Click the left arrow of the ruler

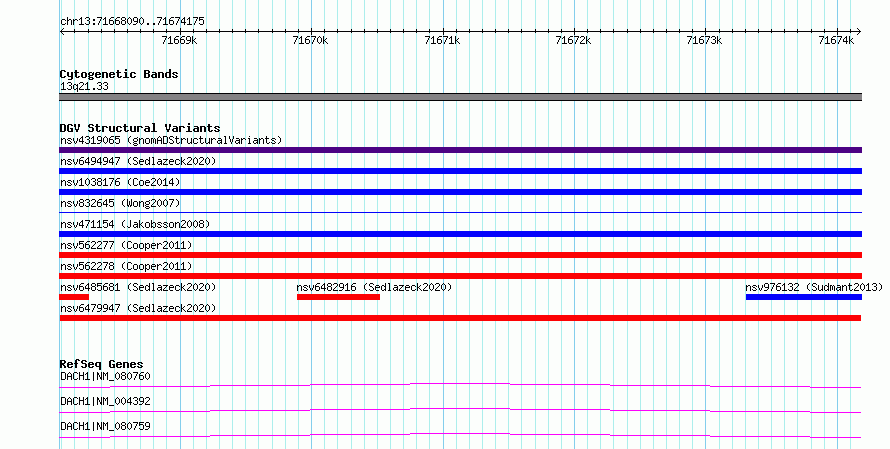coord(62,32)
